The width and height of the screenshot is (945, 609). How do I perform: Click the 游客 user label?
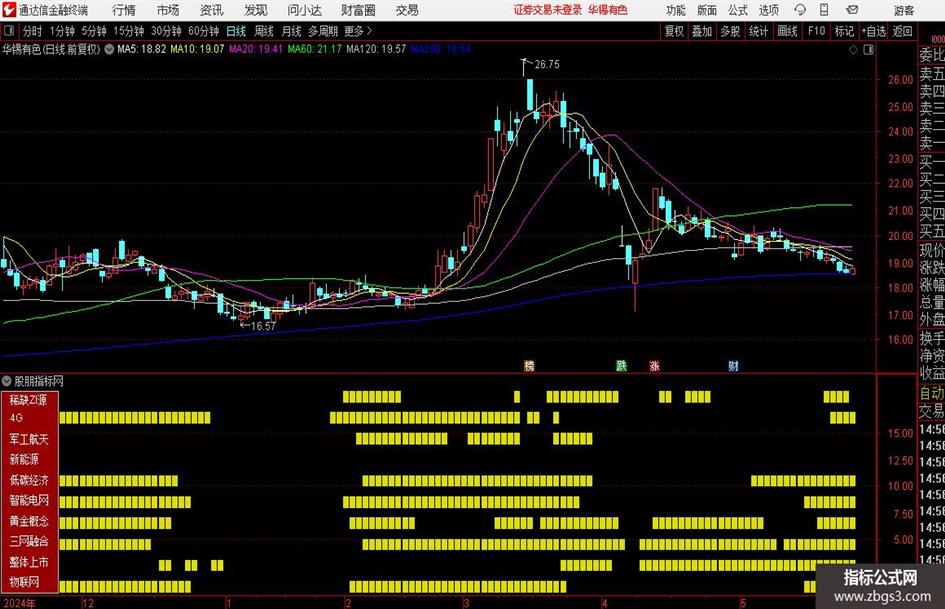[904, 10]
